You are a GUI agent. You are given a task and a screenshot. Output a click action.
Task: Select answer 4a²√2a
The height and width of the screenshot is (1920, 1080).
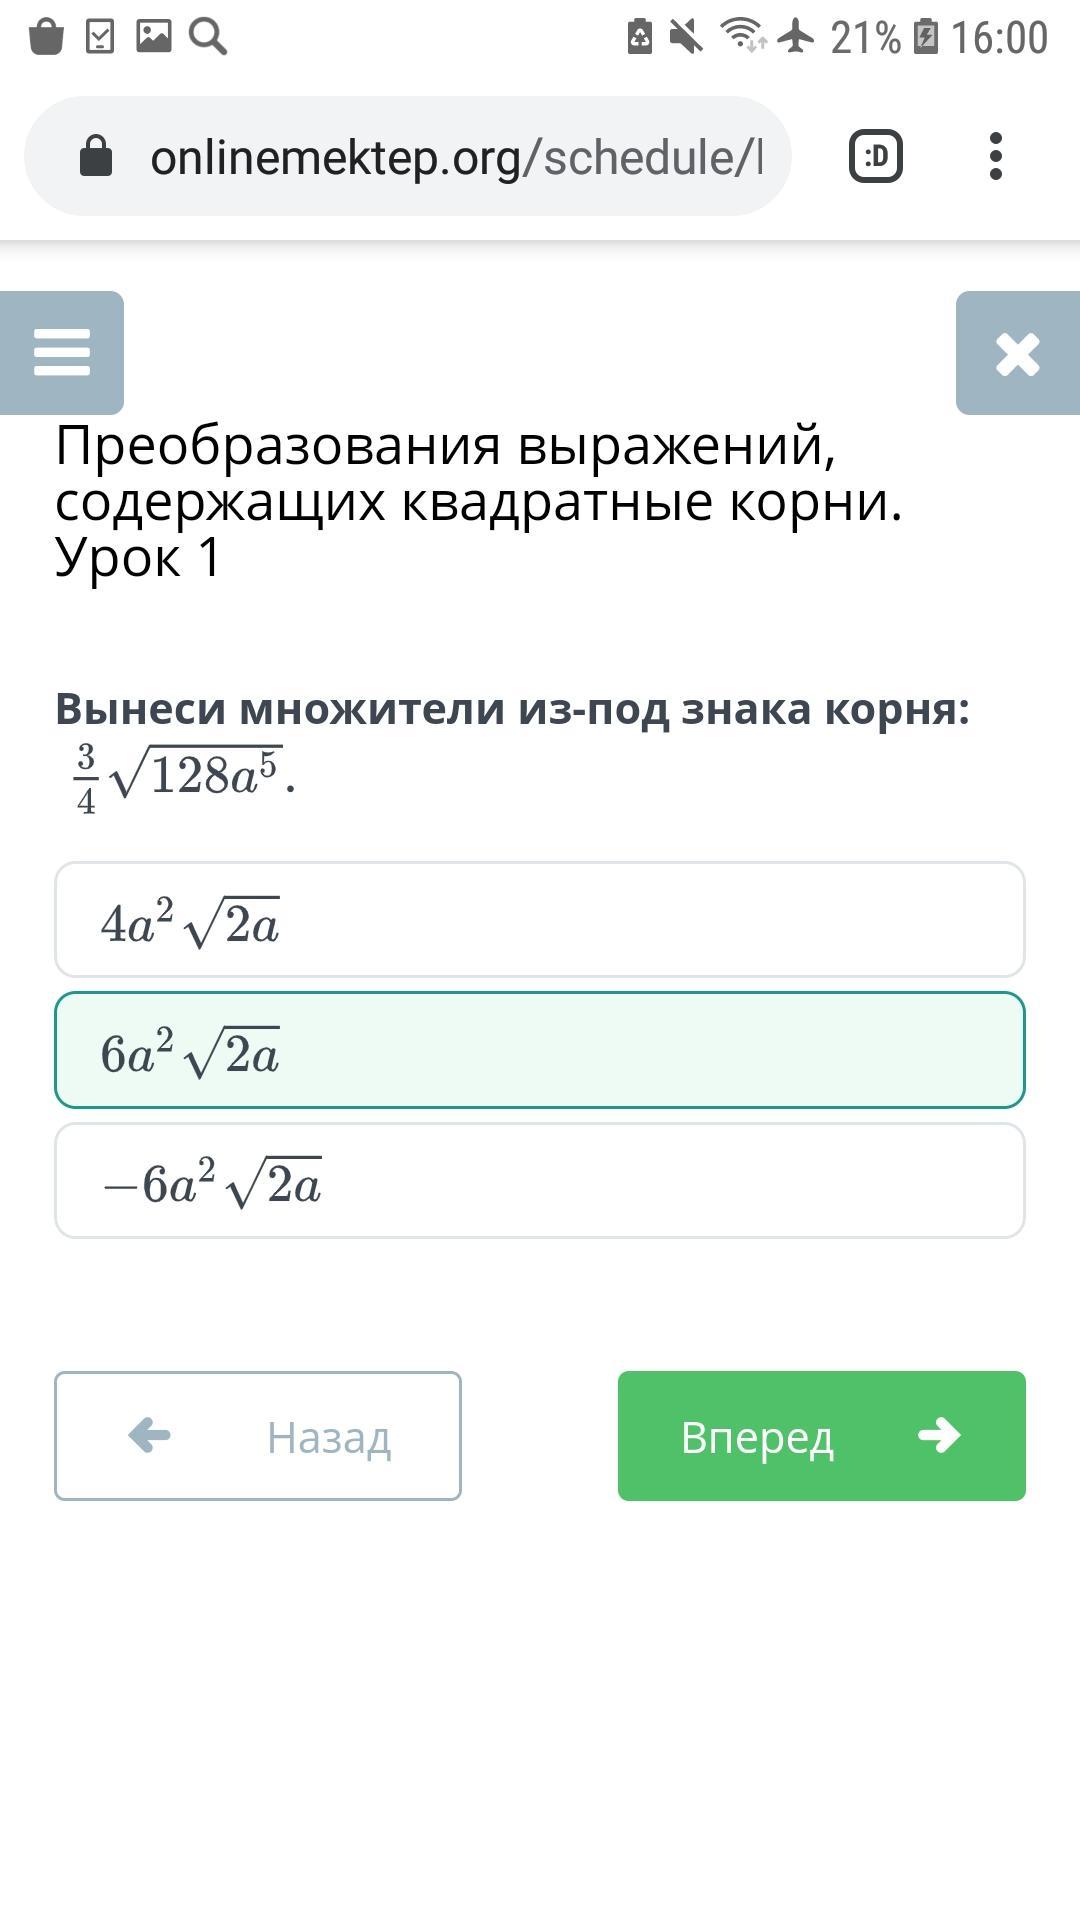coord(540,920)
